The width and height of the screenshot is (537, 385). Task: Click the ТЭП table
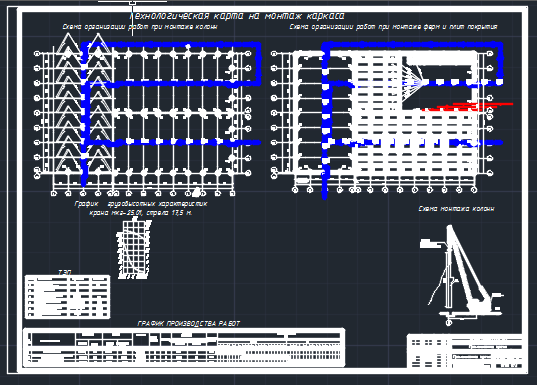pyautogui.click(x=67, y=297)
